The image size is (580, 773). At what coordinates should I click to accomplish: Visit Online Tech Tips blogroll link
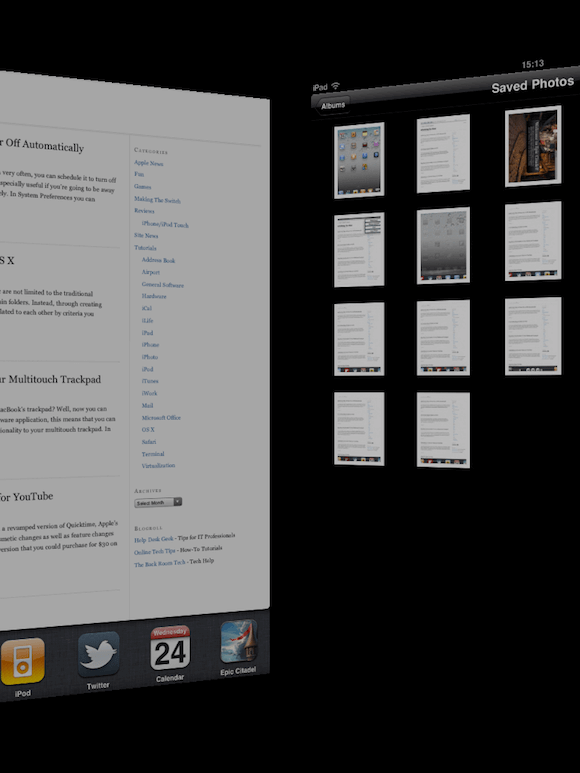pyautogui.click(x=155, y=552)
